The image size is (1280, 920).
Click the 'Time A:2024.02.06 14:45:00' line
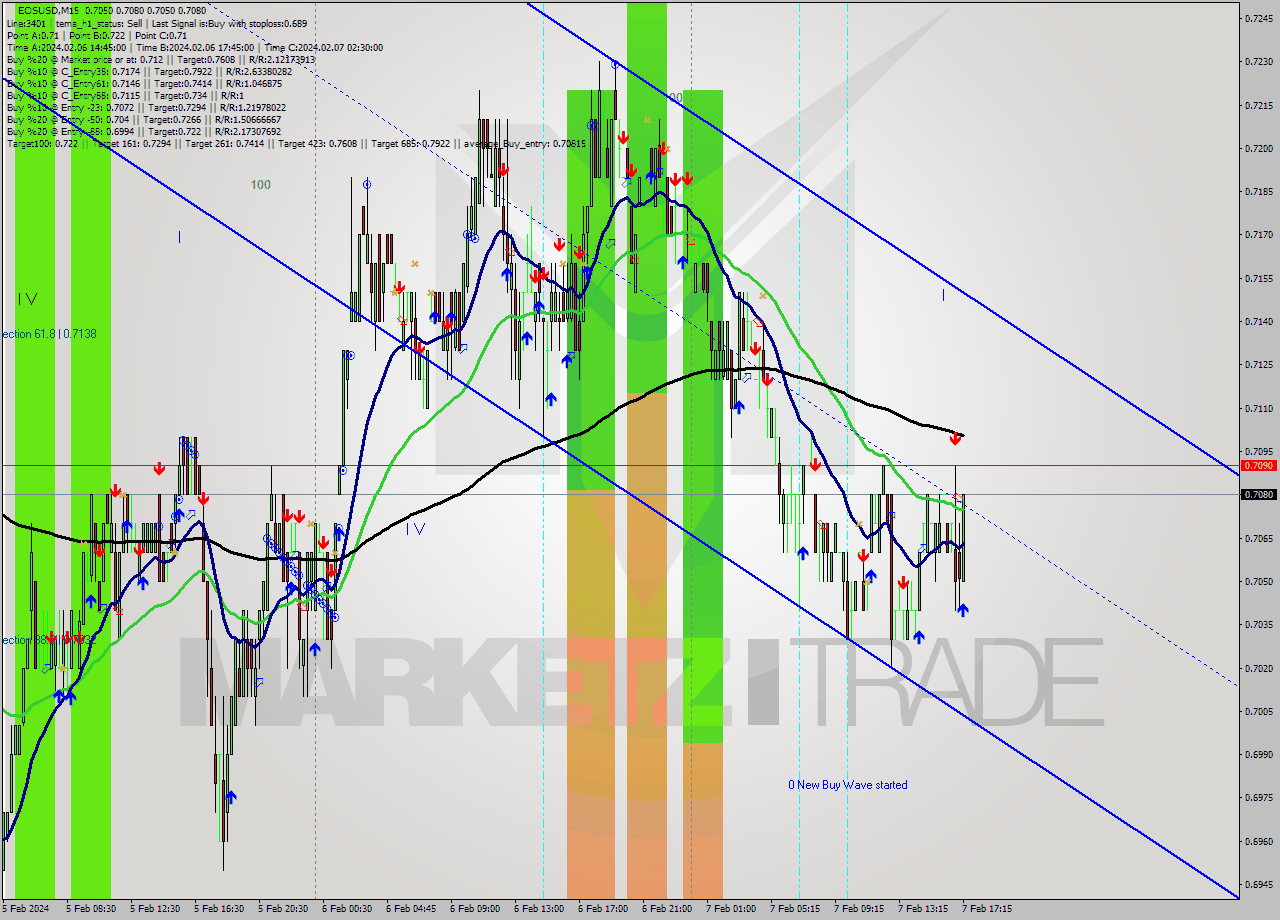tap(194, 47)
